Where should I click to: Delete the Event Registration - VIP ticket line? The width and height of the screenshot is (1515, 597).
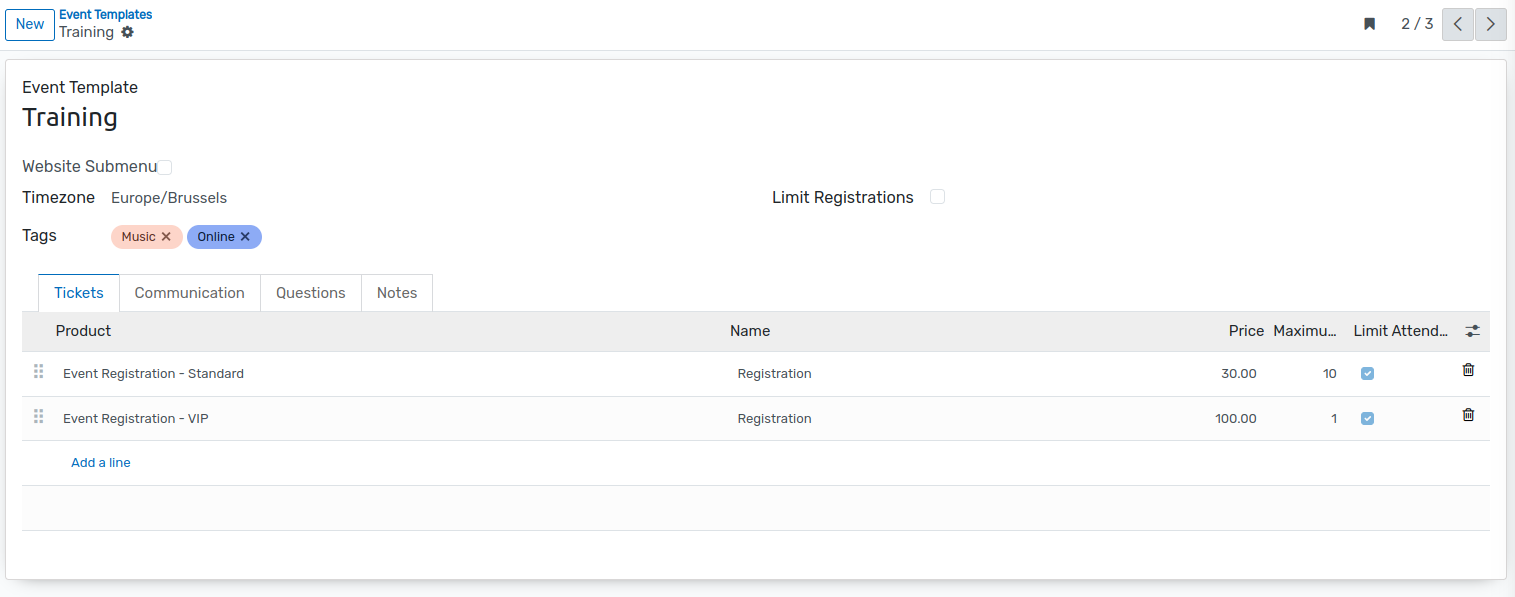click(x=1468, y=415)
